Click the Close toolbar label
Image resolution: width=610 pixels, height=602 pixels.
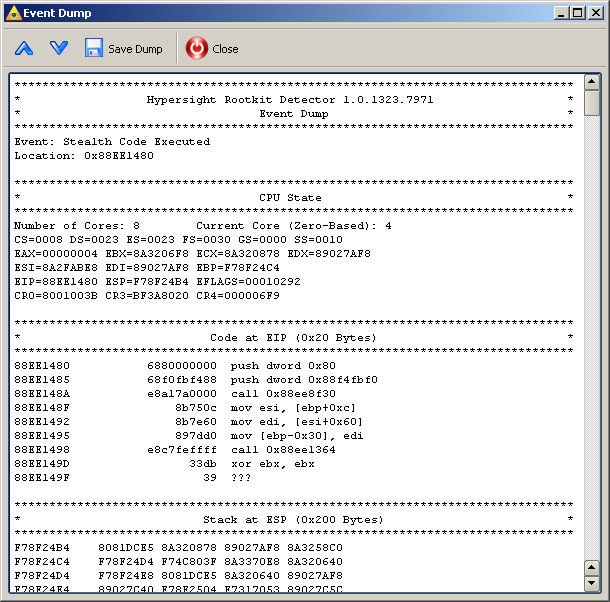point(225,49)
